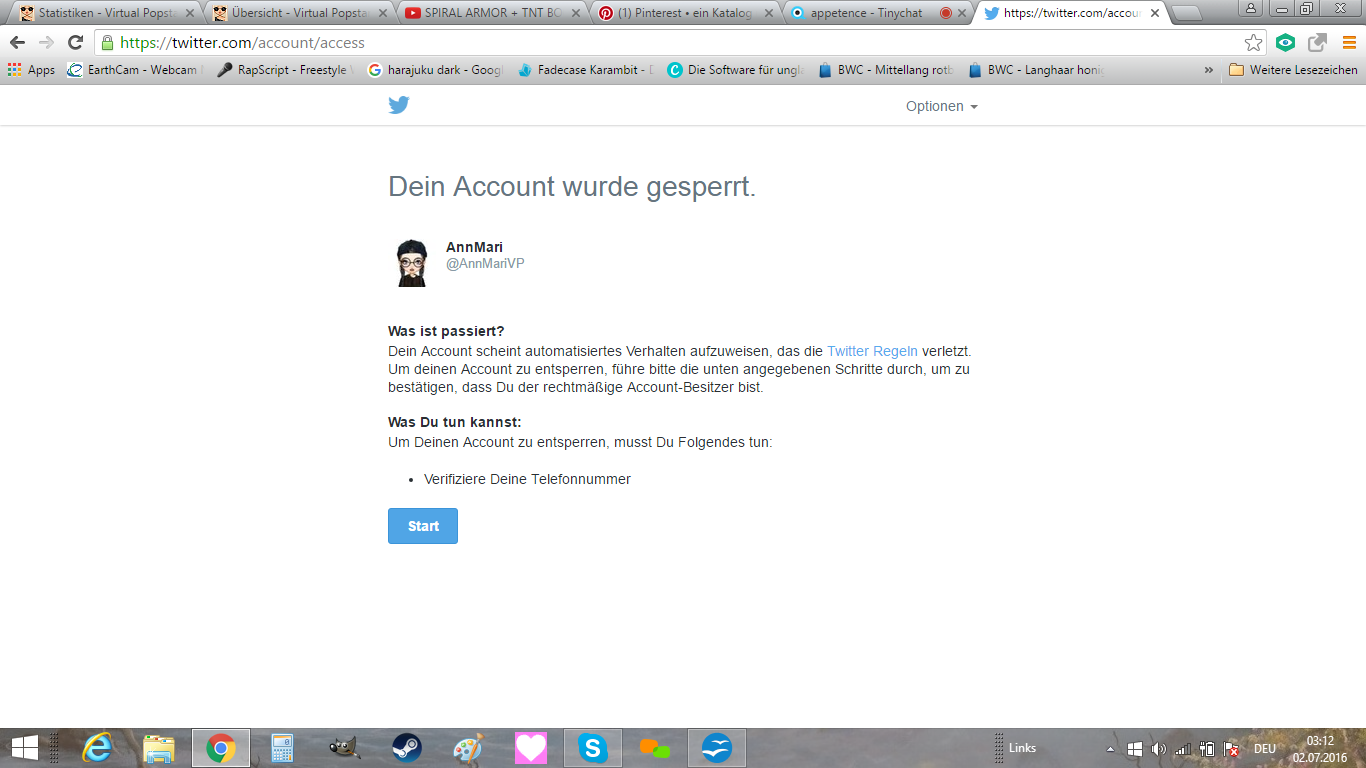Click the pink heart app in taskbar

(x=531, y=748)
